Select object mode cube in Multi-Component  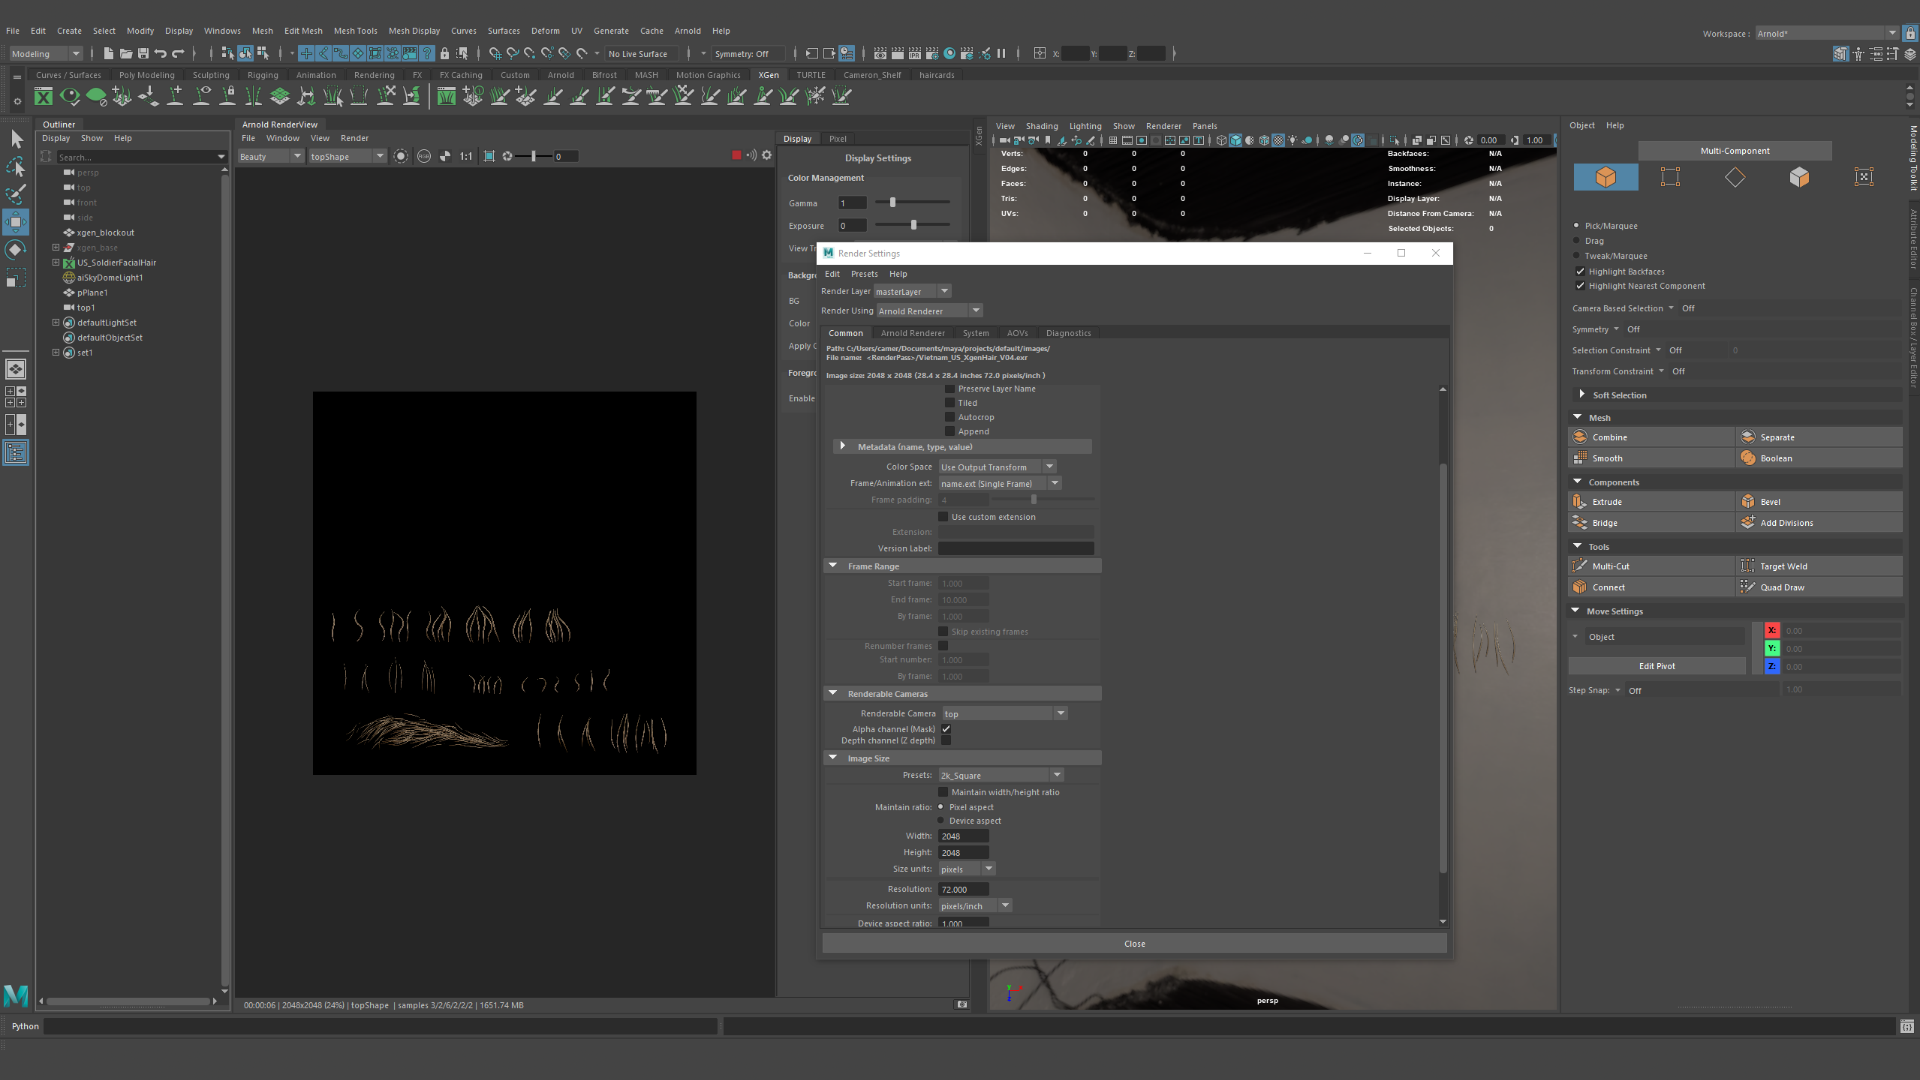tap(1605, 177)
